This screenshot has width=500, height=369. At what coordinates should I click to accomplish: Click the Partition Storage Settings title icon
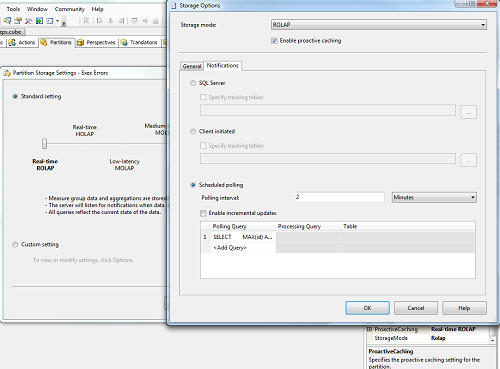click(x=7, y=73)
